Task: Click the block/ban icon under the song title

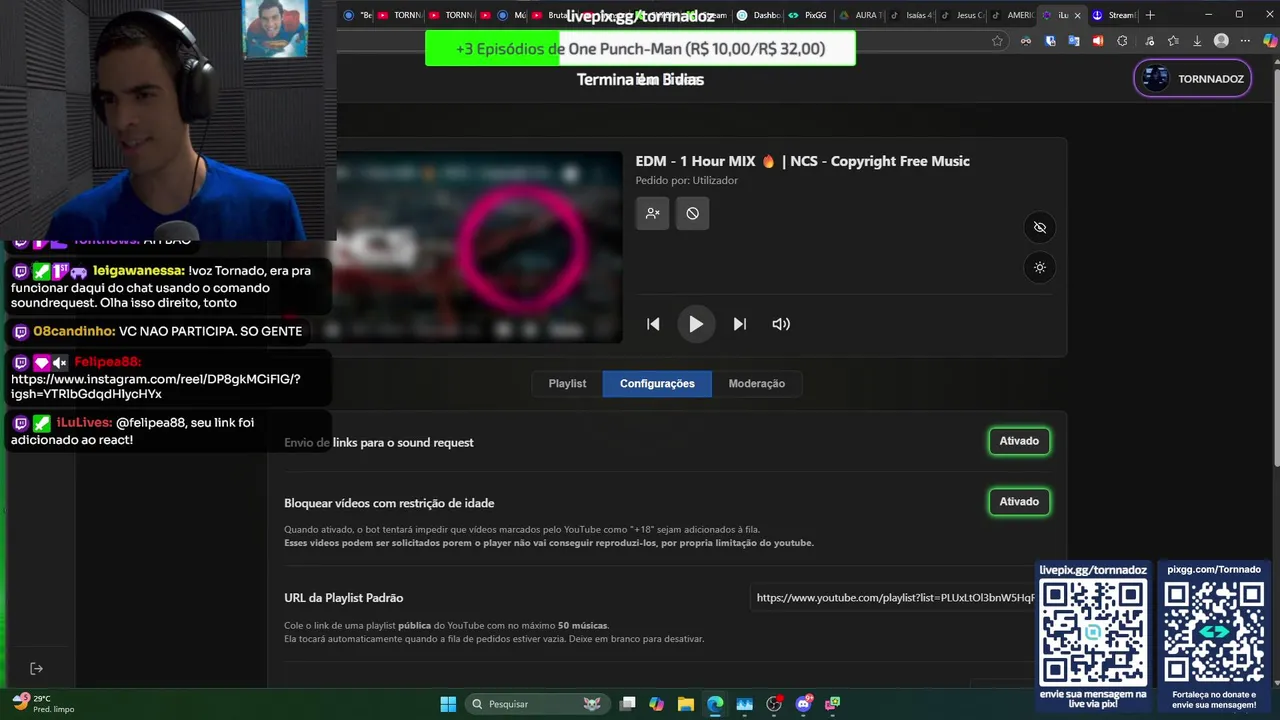Action: 692,213
